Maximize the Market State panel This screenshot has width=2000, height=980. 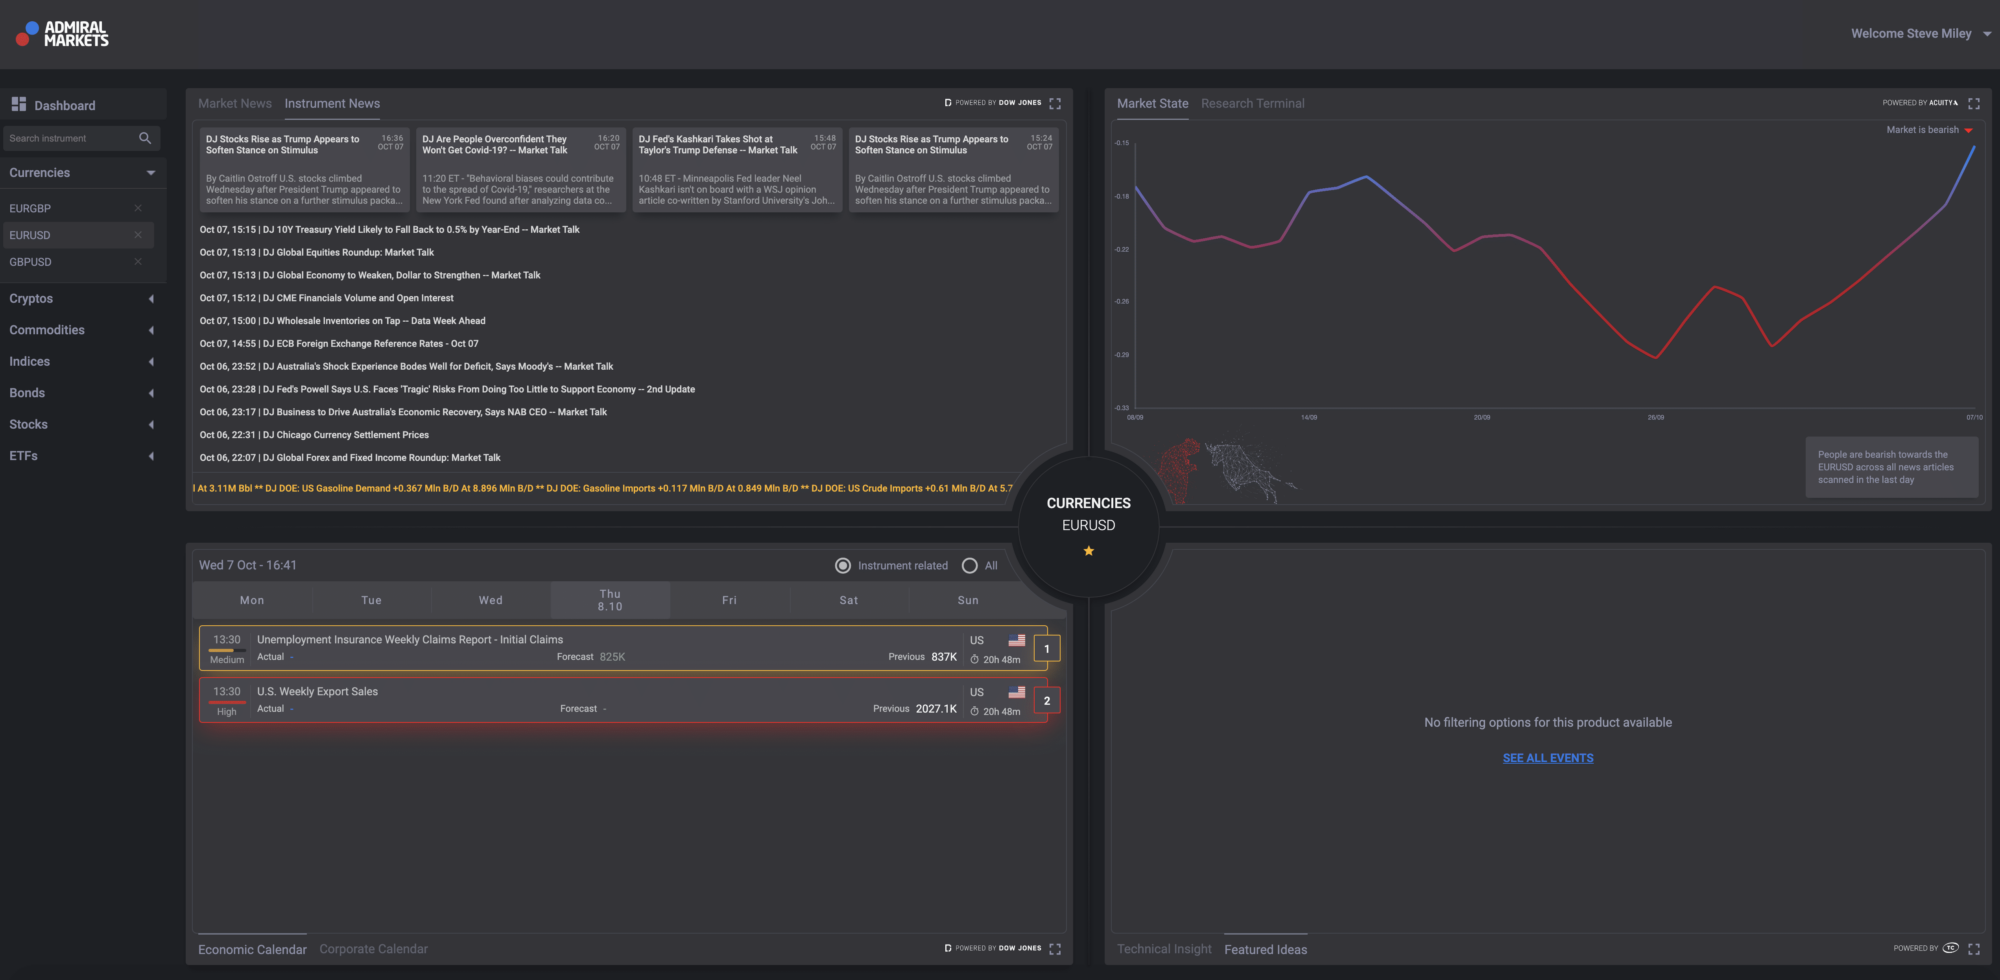tap(1973, 103)
